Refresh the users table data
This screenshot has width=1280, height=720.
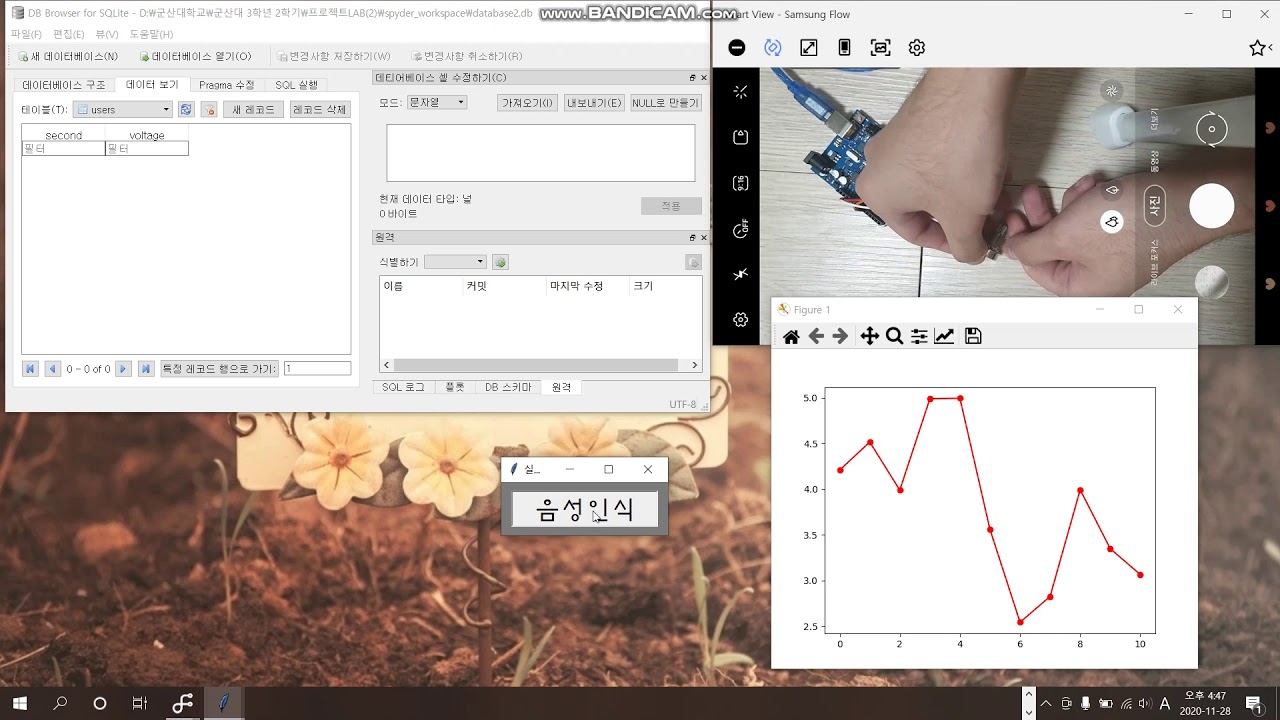pos(186,110)
